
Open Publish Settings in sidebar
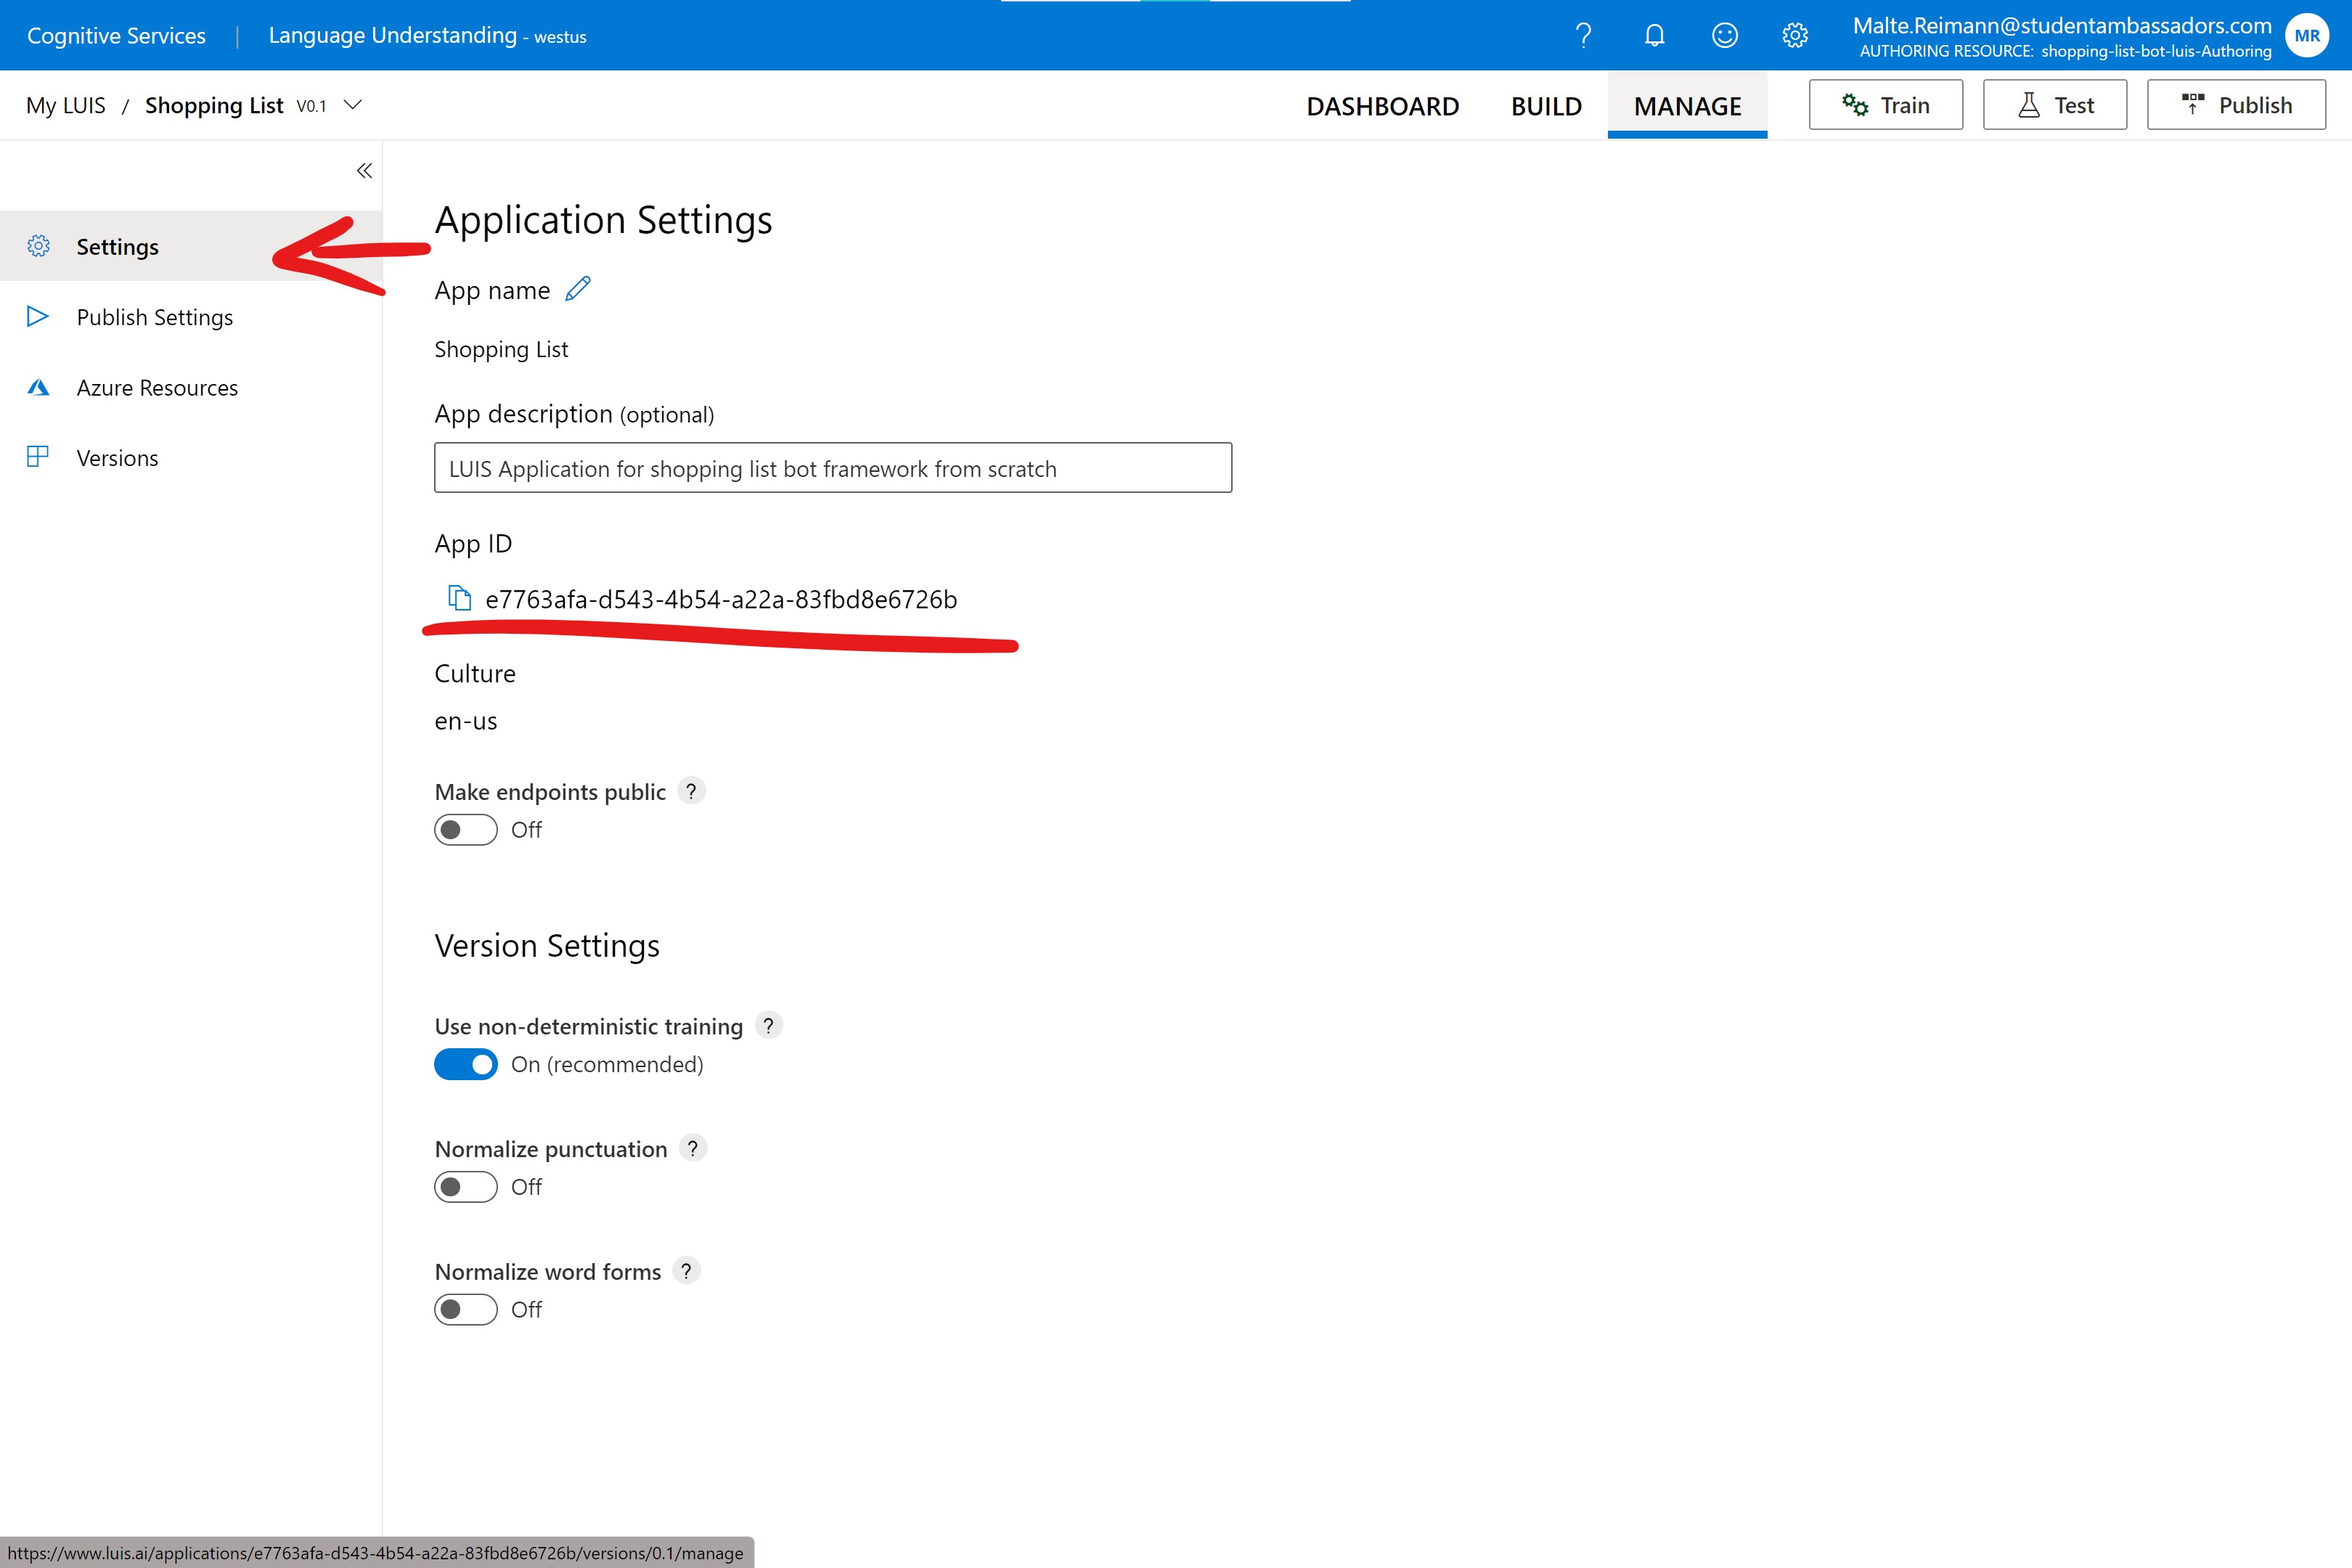[x=154, y=315]
